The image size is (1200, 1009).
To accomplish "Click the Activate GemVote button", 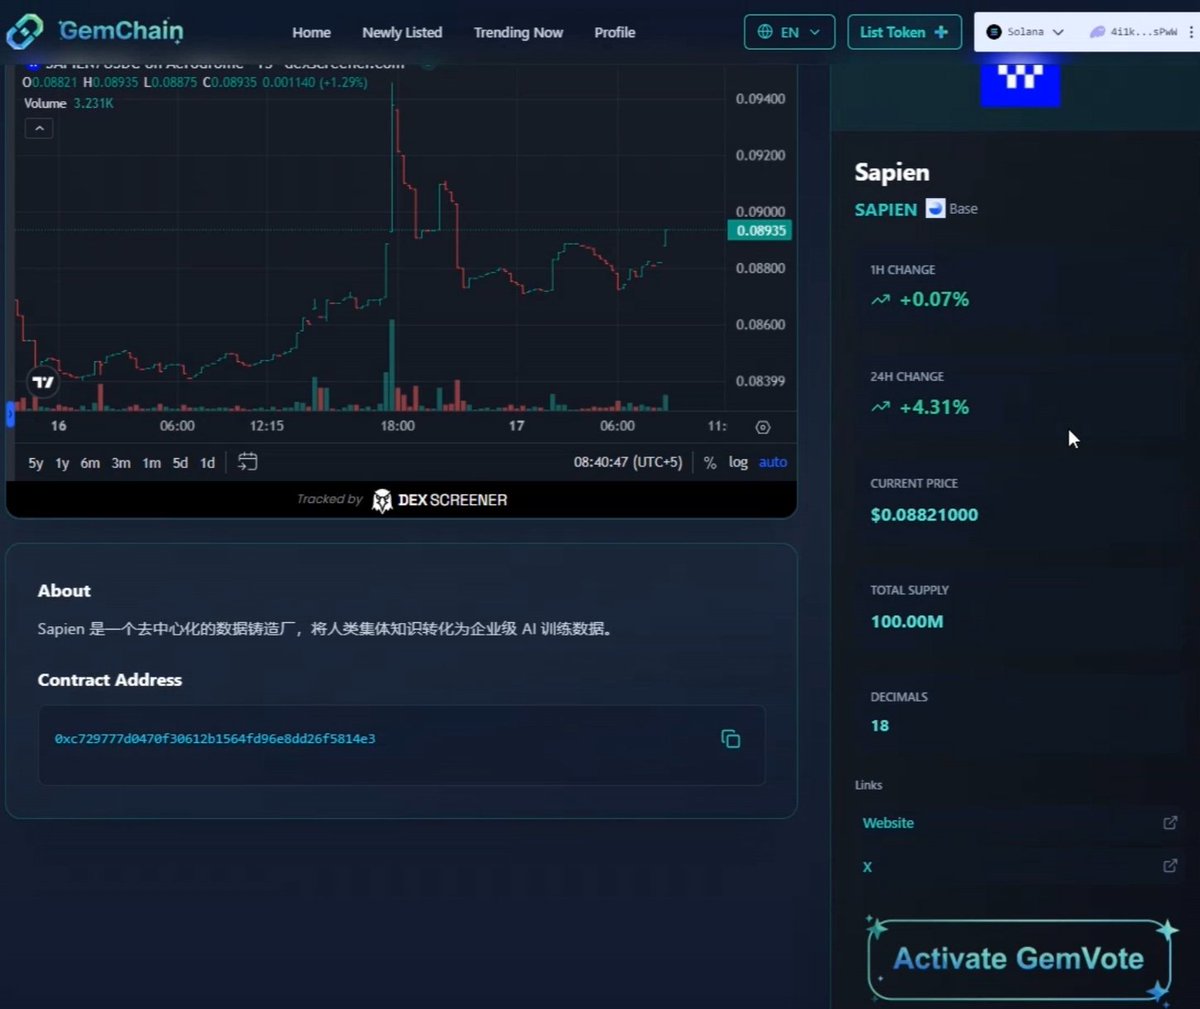I will pyautogui.click(x=1018, y=959).
